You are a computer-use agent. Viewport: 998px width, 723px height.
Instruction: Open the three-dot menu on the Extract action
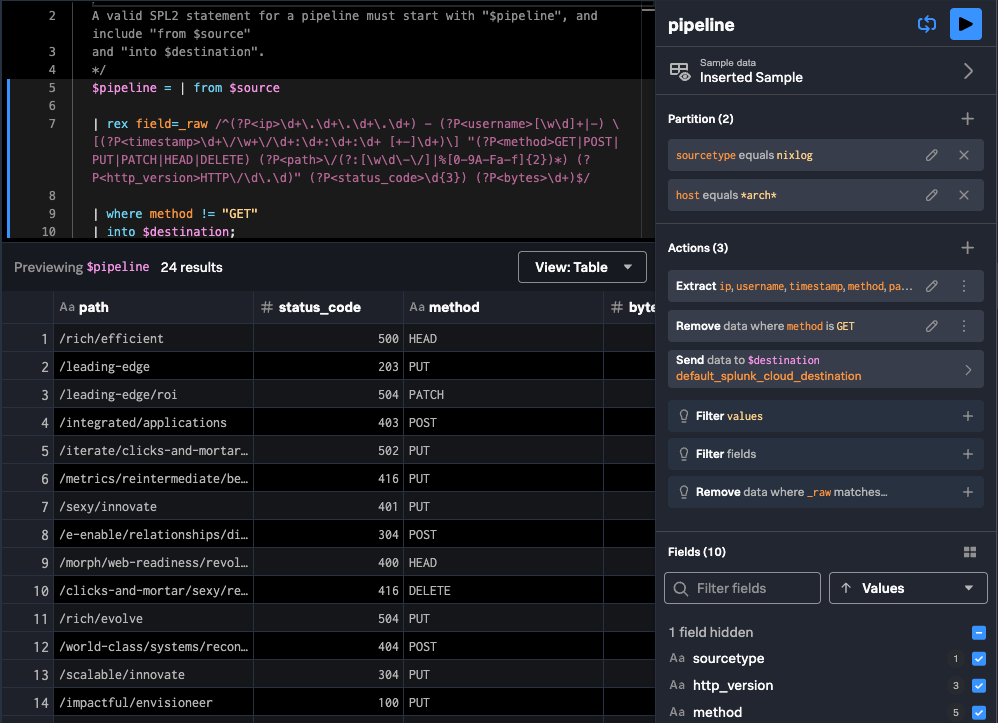964,286
